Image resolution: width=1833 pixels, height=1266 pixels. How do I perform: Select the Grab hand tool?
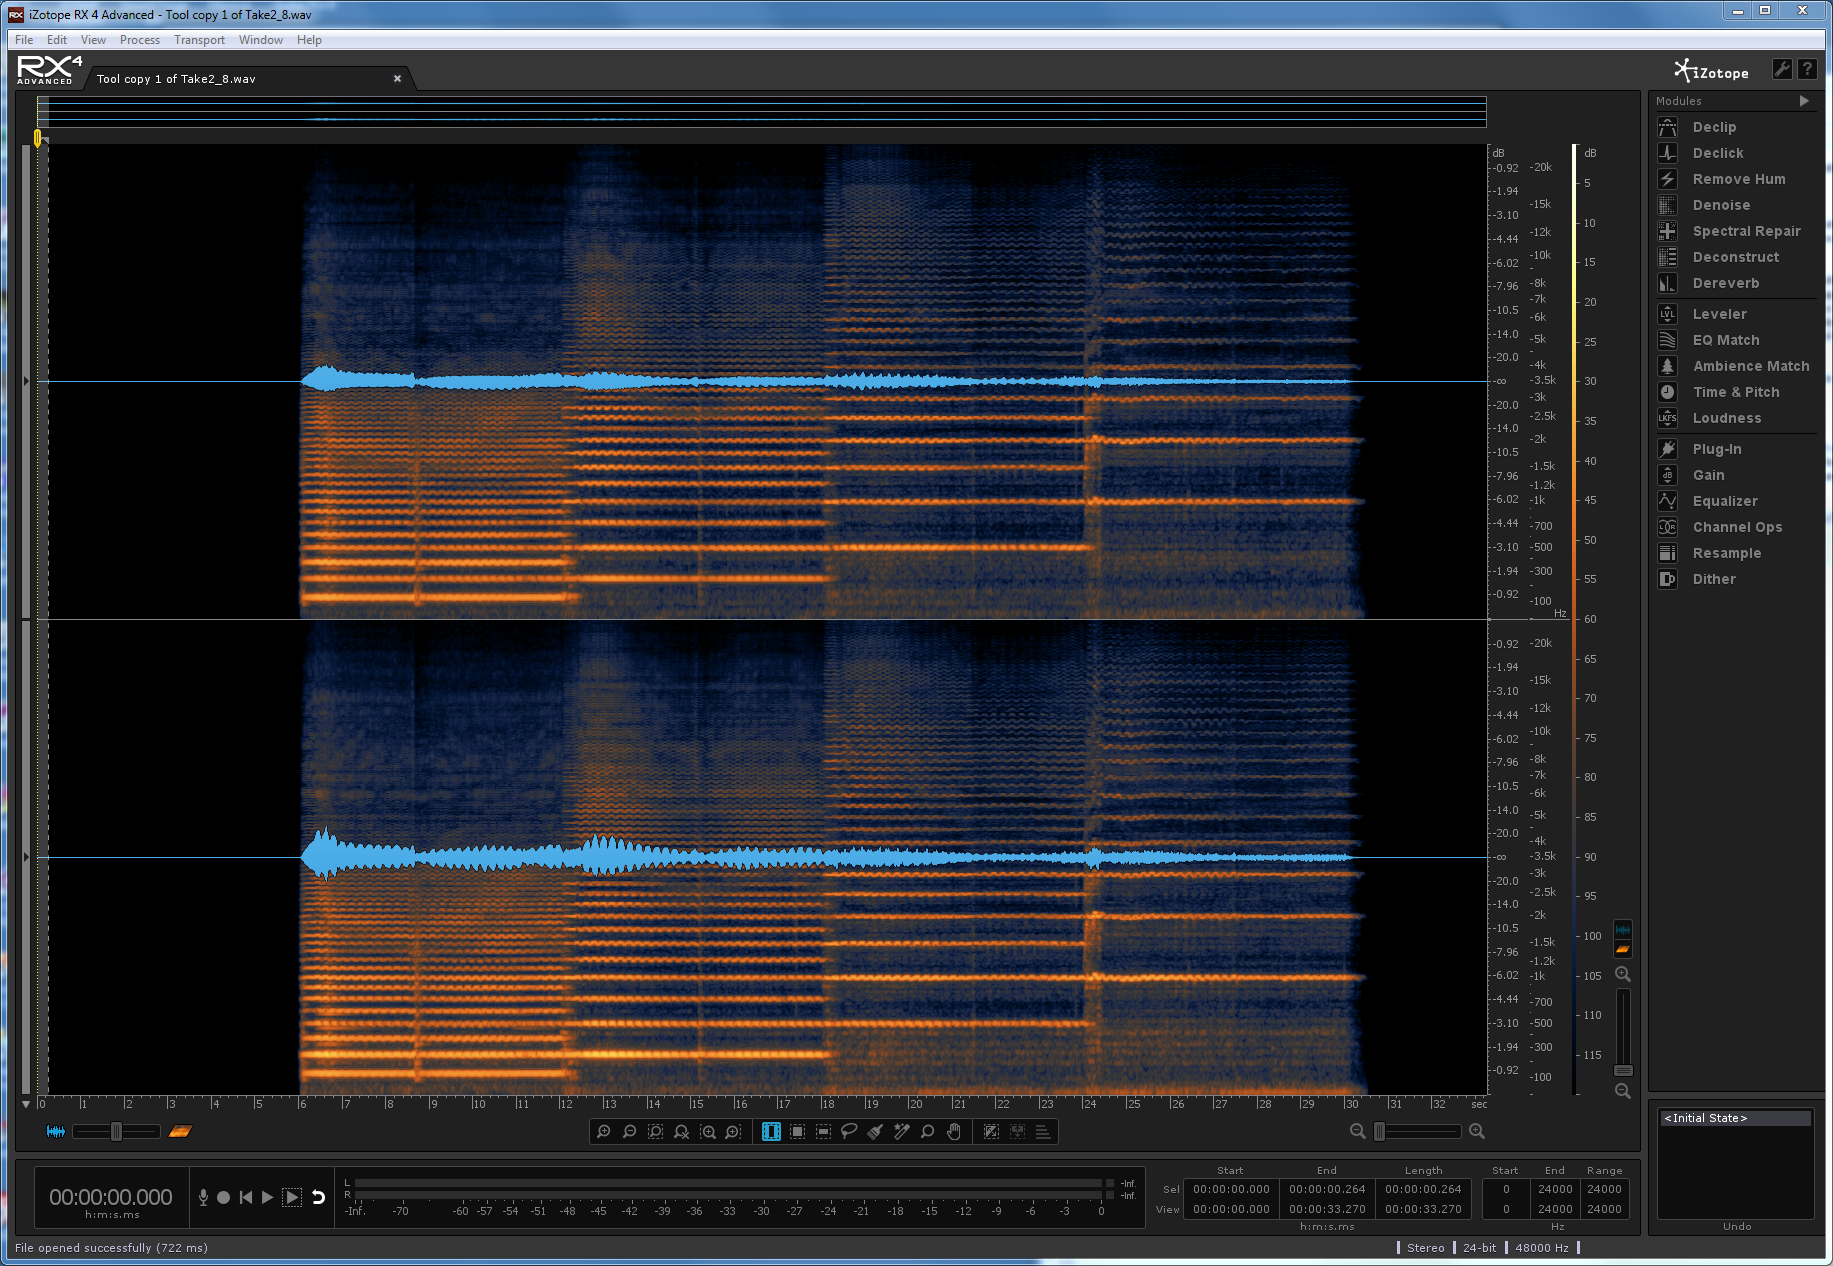pos(954,1131)
